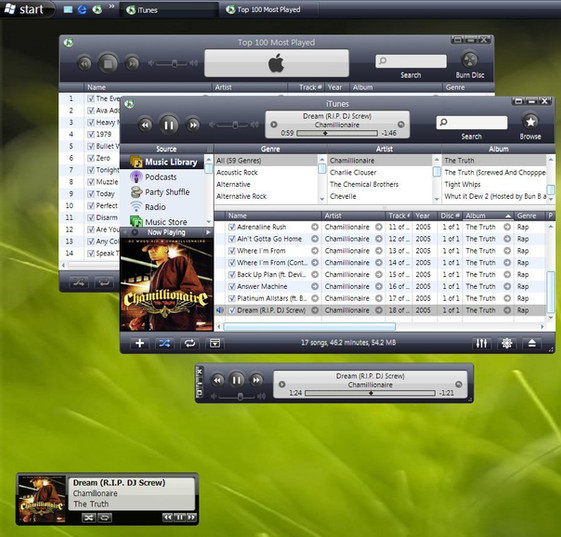The image size is (561, 537).
Task: Click previous track on the desktop album widget
Action: (168, 517)
